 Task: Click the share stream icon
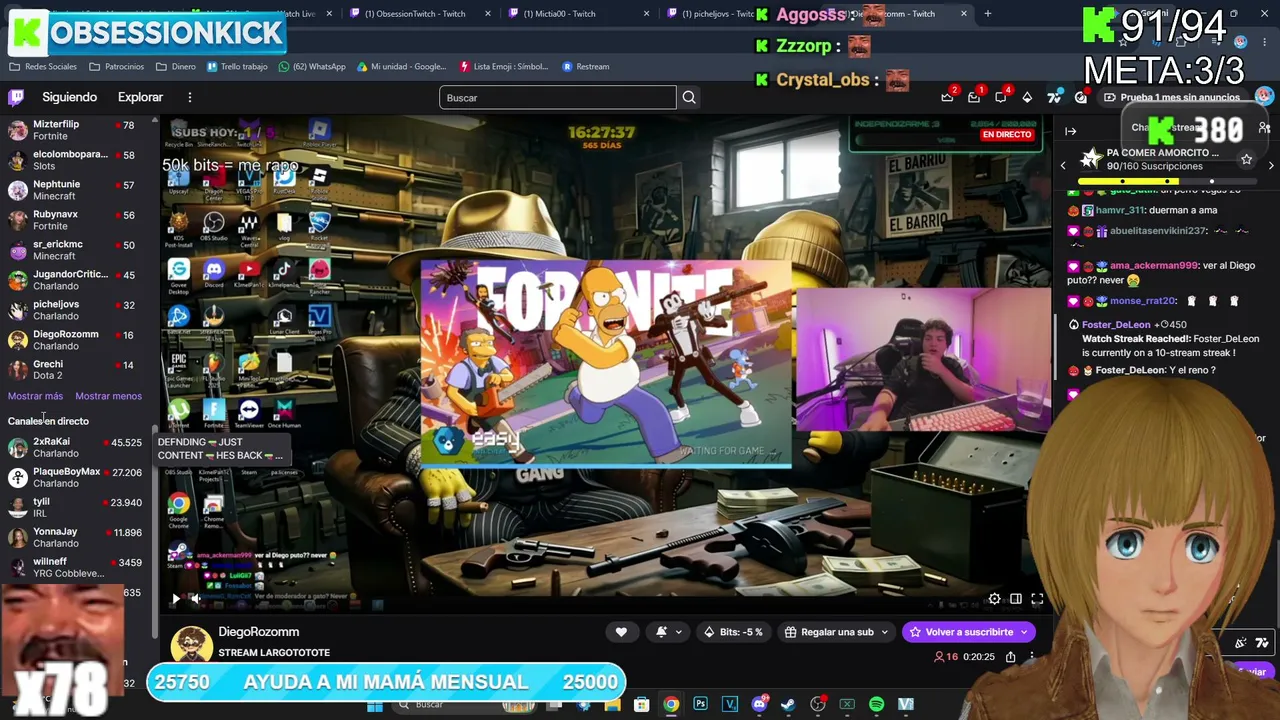[x=1010, y=657]
